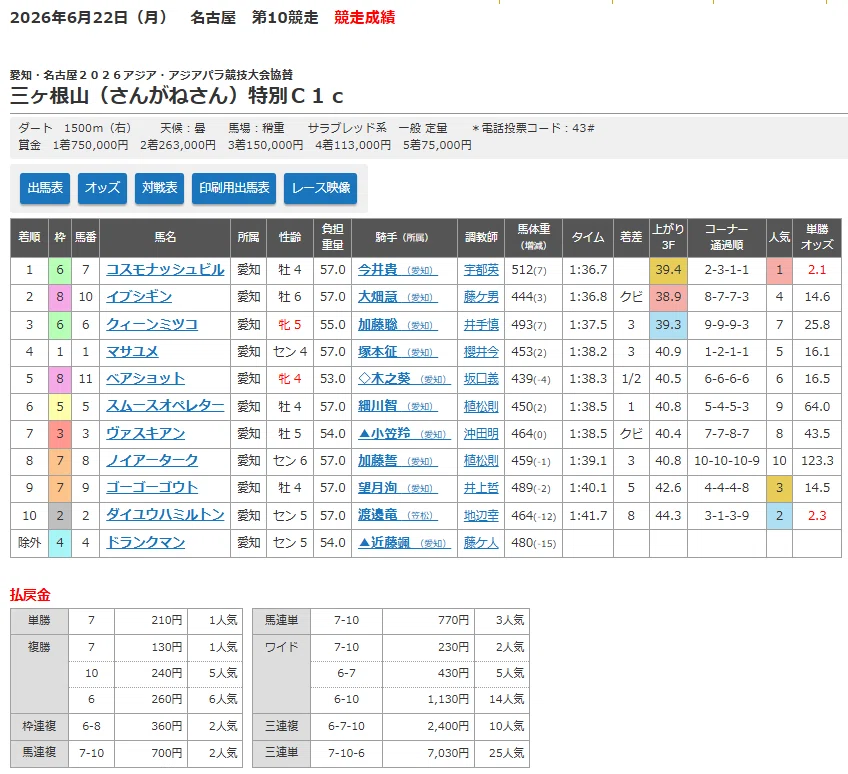Open trainer 井上哲 page
The image size is (848, 774).
click(481, 488)
